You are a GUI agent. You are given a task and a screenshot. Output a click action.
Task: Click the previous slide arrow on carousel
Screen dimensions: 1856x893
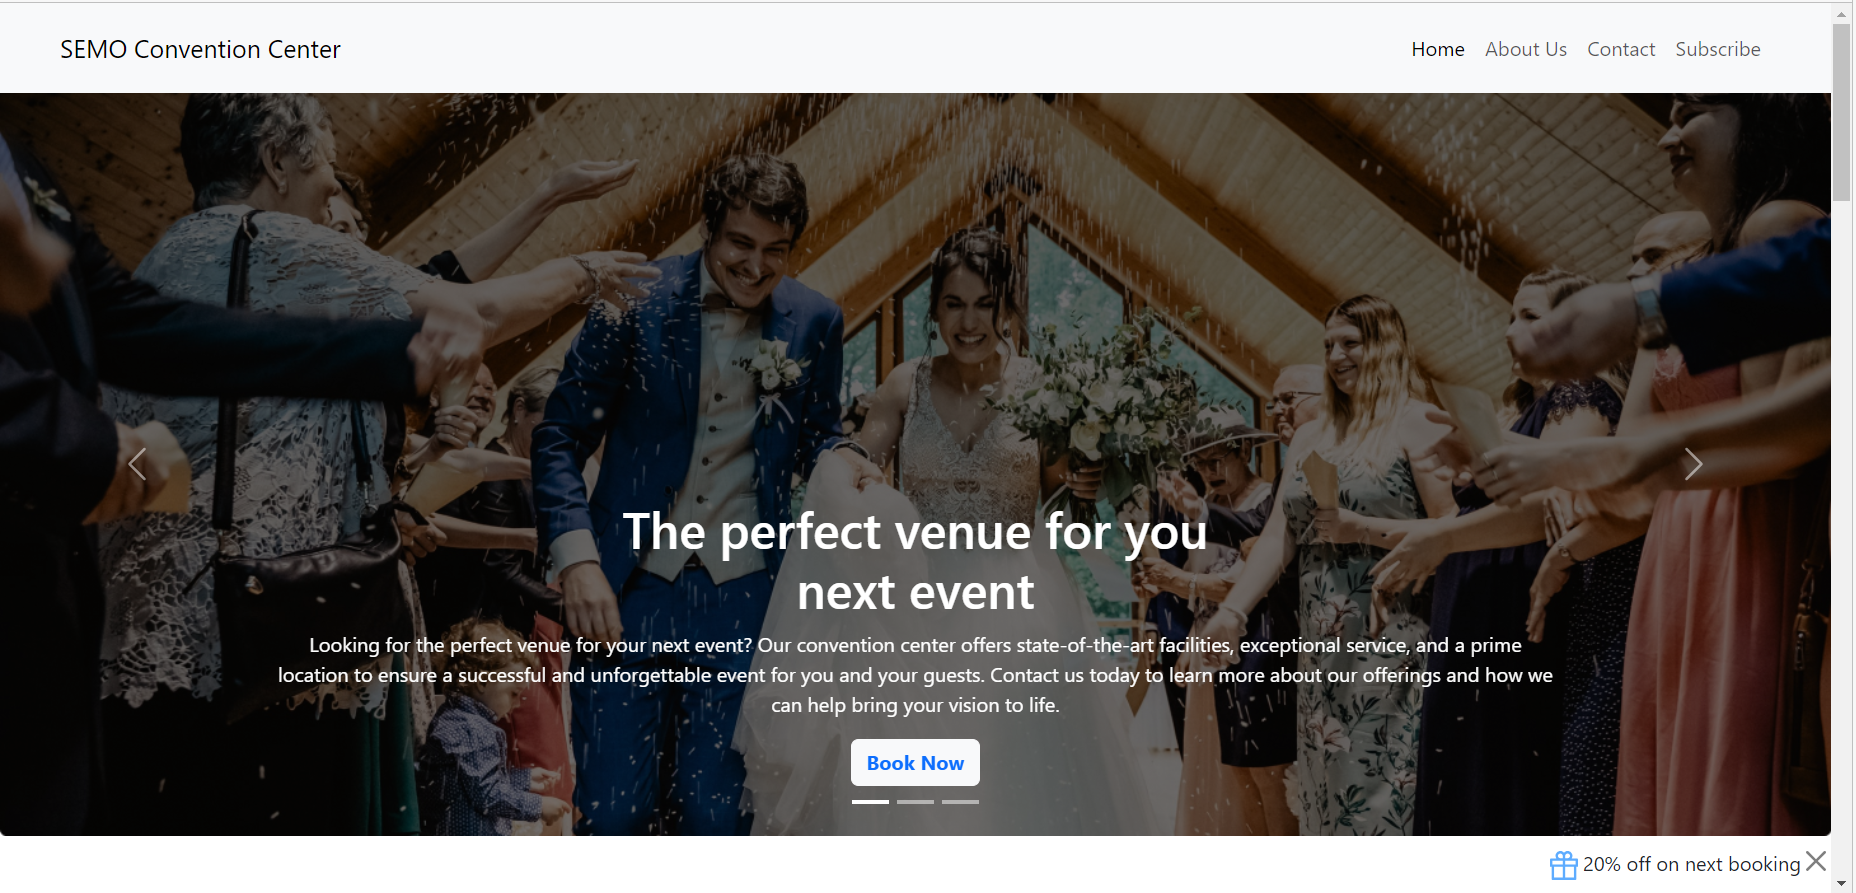tap(137, 464)
